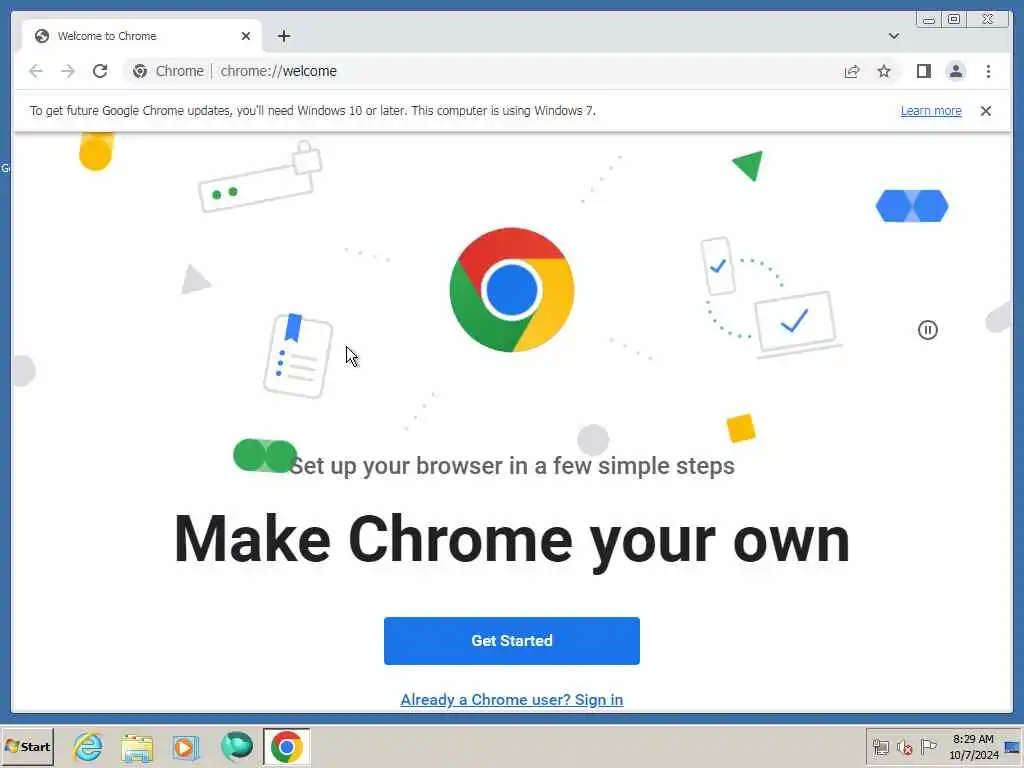Click the show desktop button
1024x768 pixels.
point(1013,746)
